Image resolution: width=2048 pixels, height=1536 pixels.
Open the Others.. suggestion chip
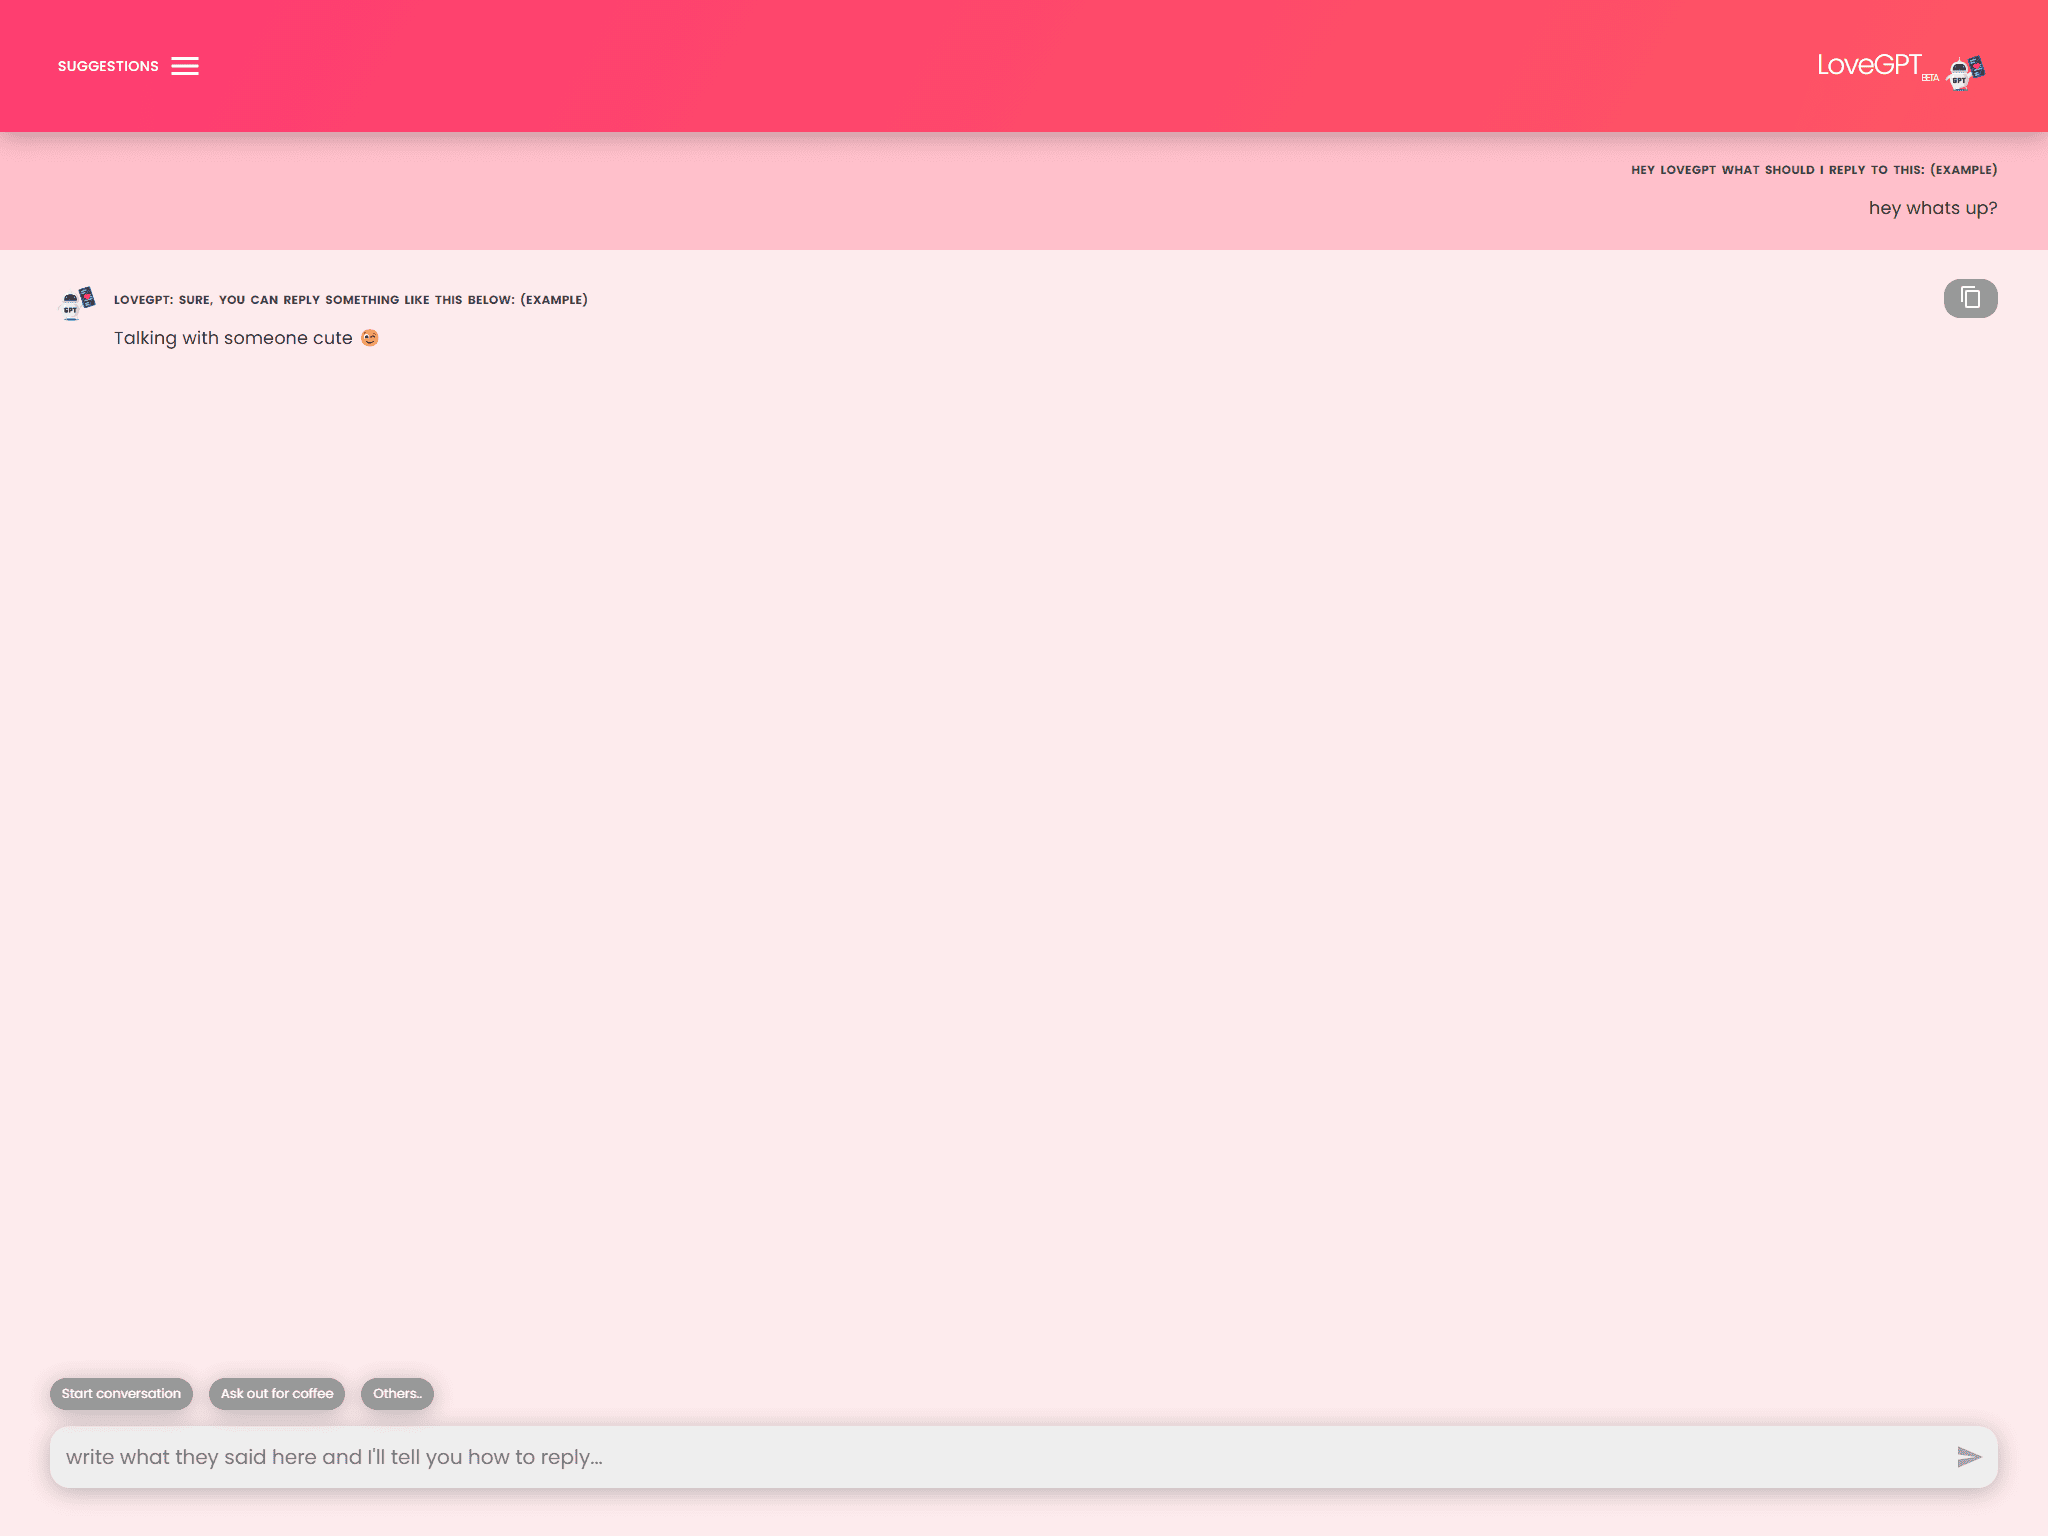[397, 1393]
